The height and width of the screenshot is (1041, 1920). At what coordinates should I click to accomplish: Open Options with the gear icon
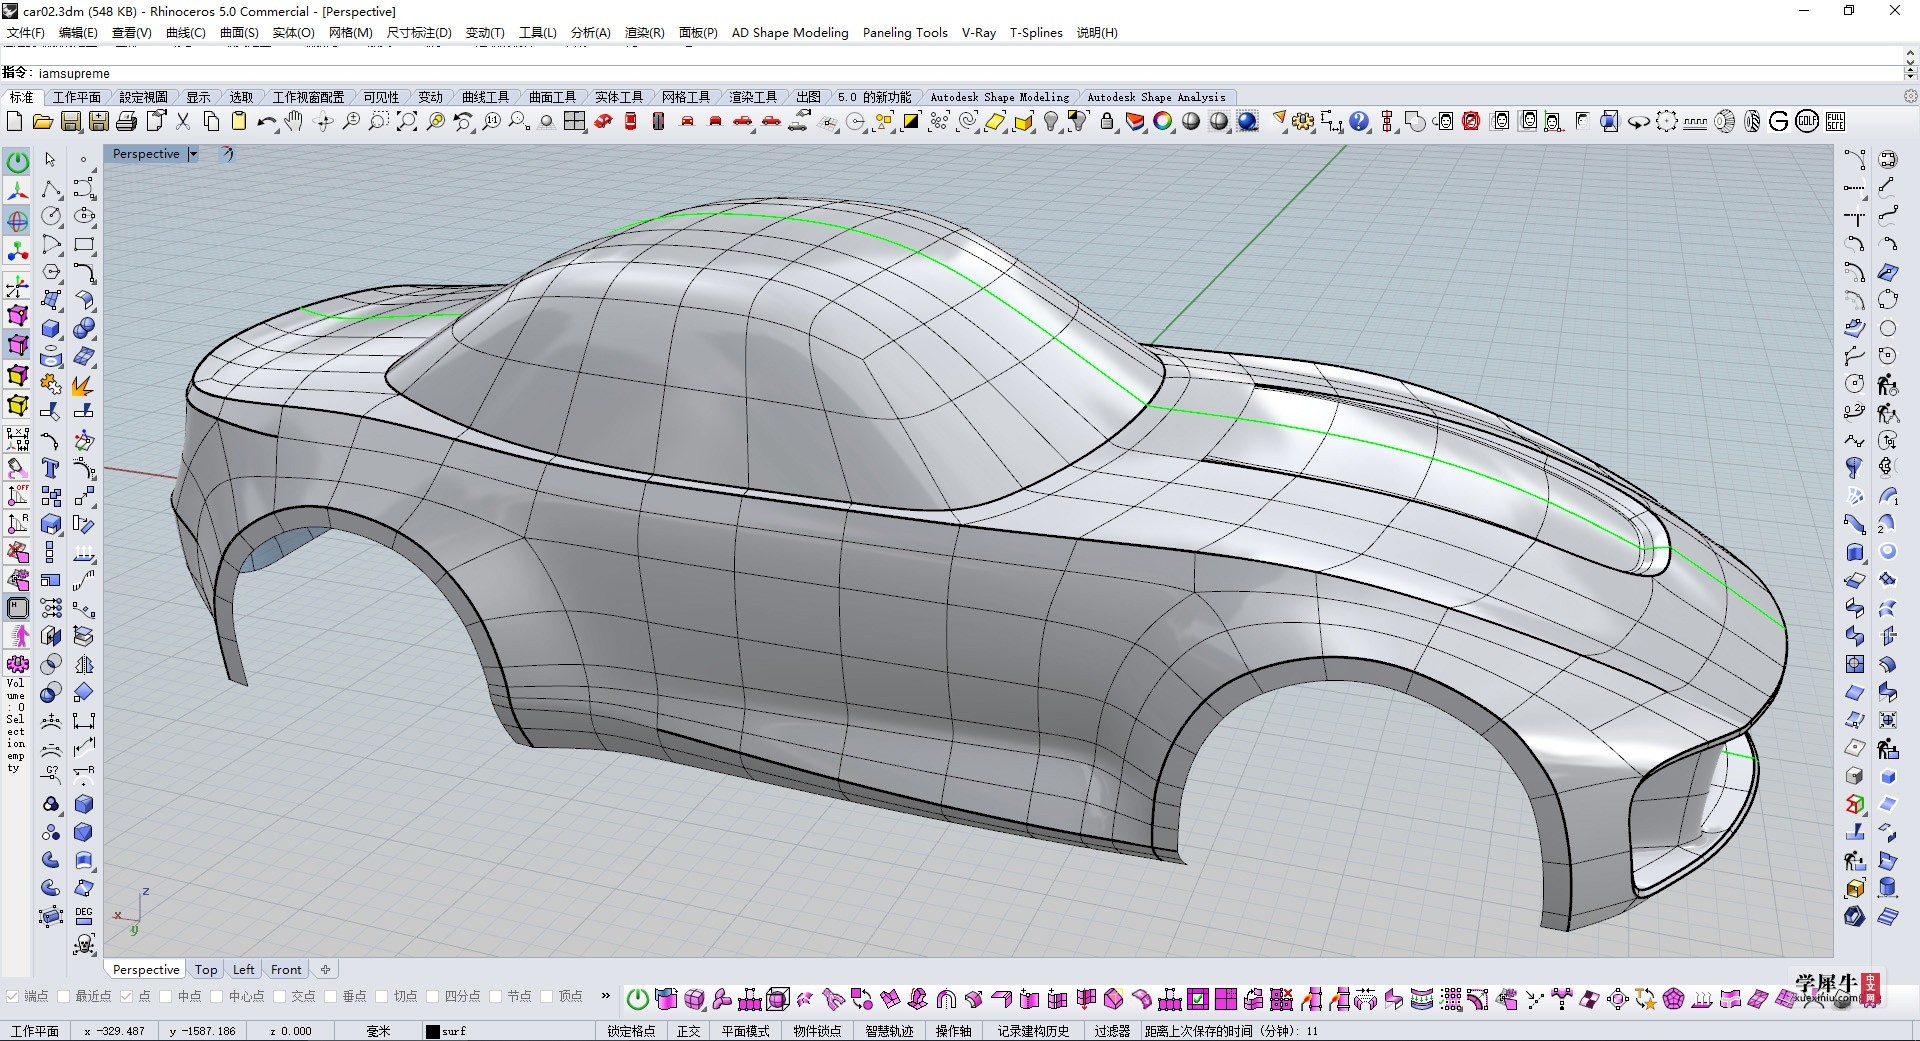(1303, 122)
